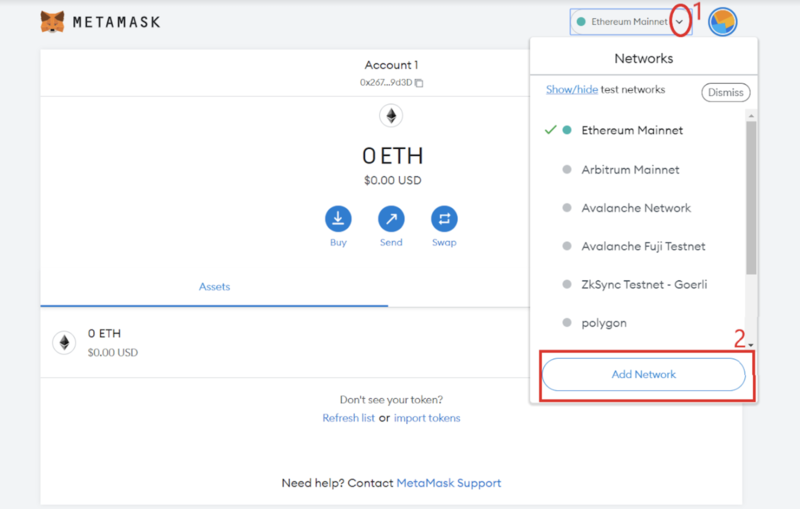Screen dimensions: 800x509
Task: Click the ETH token icon in the assets list
Action: point(64,342)
